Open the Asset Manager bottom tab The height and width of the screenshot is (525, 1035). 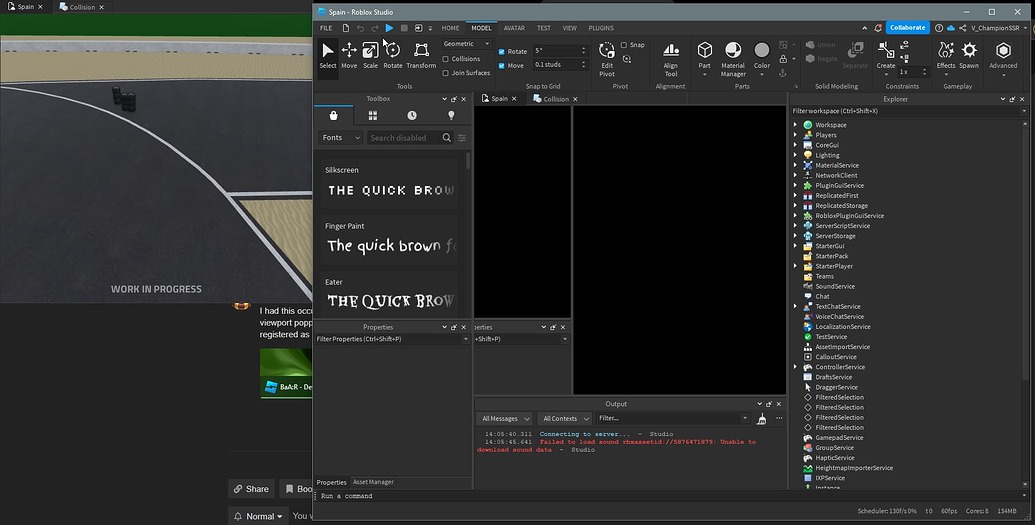[x=373, y=482]
